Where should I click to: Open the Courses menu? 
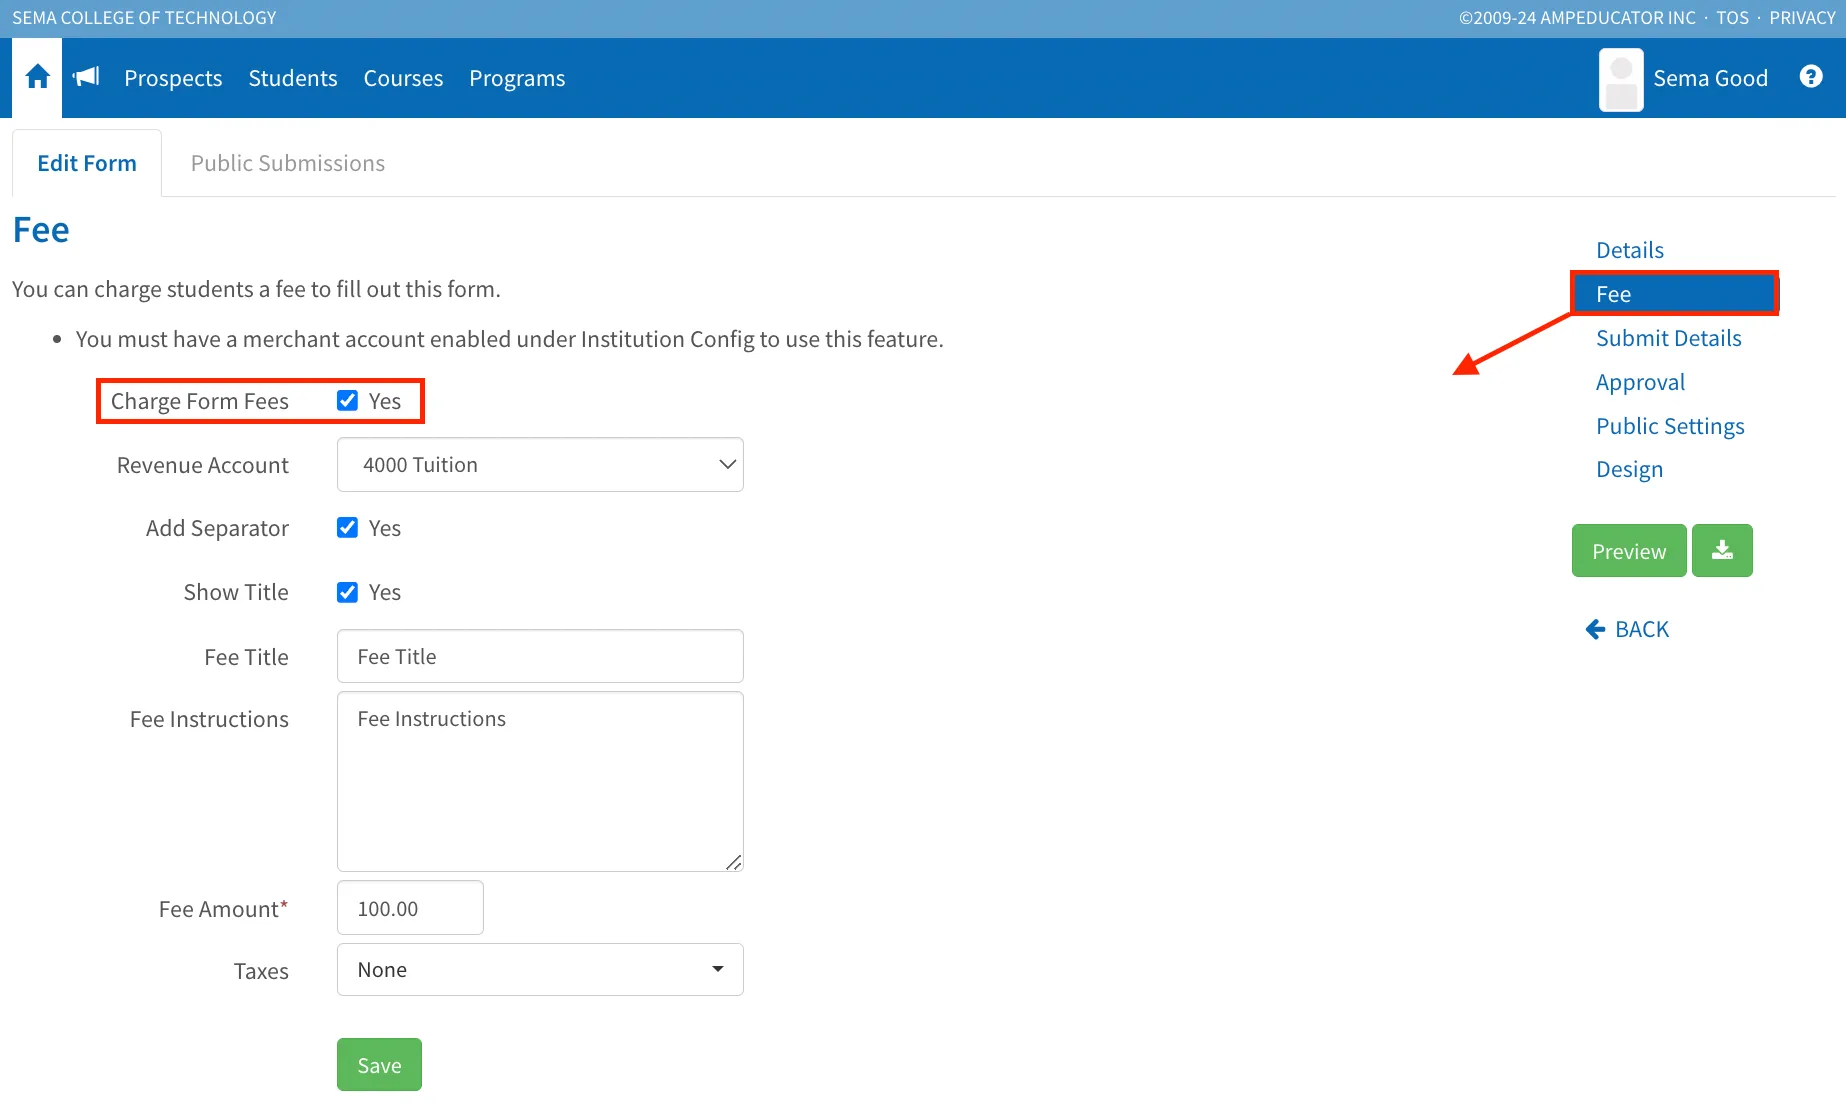[403, 78]
